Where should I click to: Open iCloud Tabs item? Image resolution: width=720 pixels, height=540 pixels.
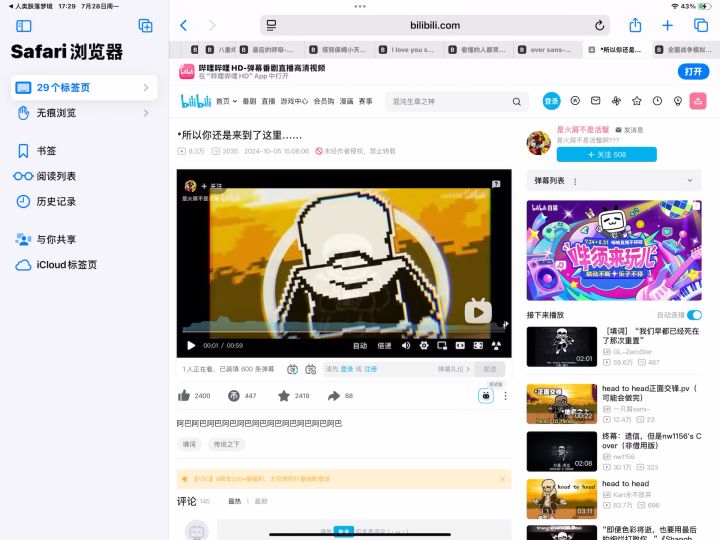pyautogui.click(x=84, y=264)
